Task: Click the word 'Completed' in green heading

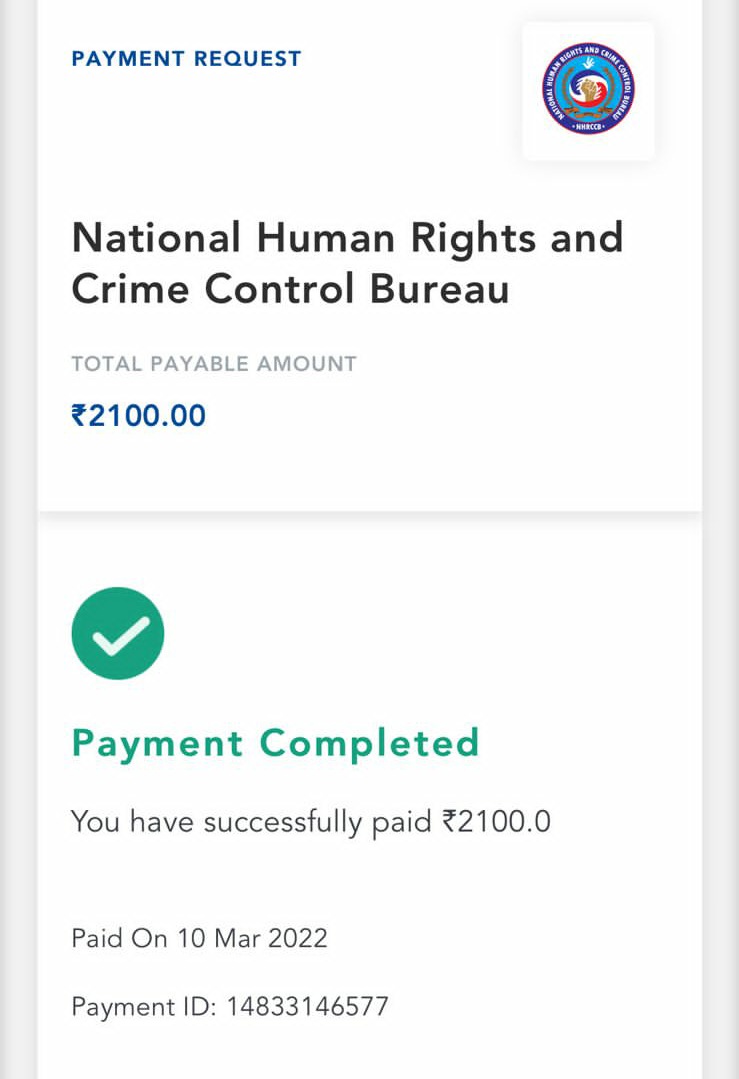Action: click(x=369, y=743)
